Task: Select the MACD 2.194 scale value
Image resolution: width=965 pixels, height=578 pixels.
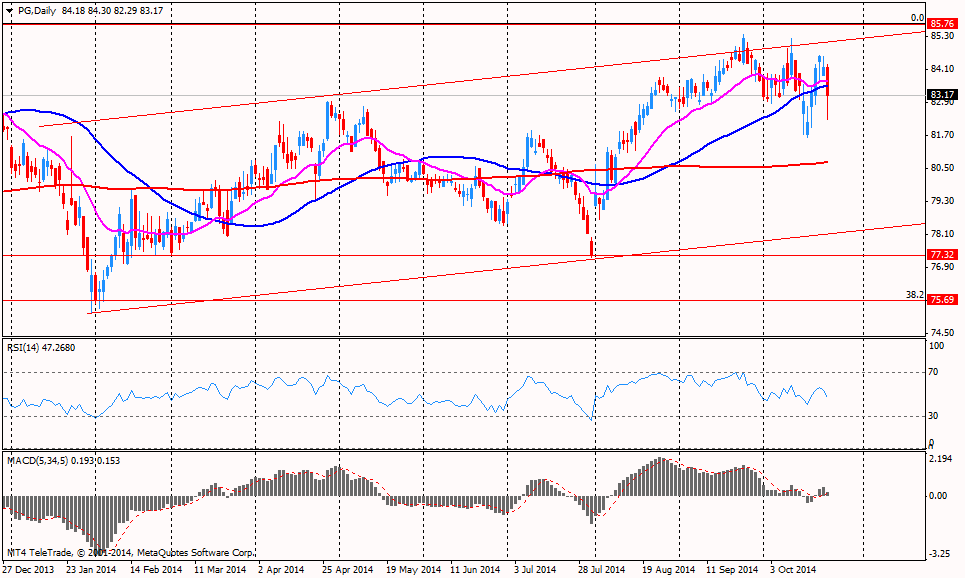Action: pos(940,459)
